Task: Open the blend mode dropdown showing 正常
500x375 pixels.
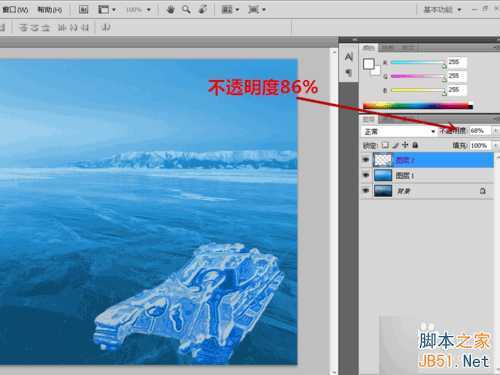Action: click(x=399, y=131)
